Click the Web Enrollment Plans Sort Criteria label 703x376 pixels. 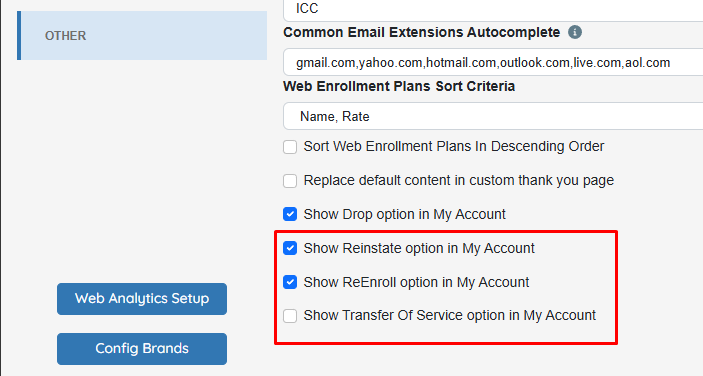[x=399, y=86]
